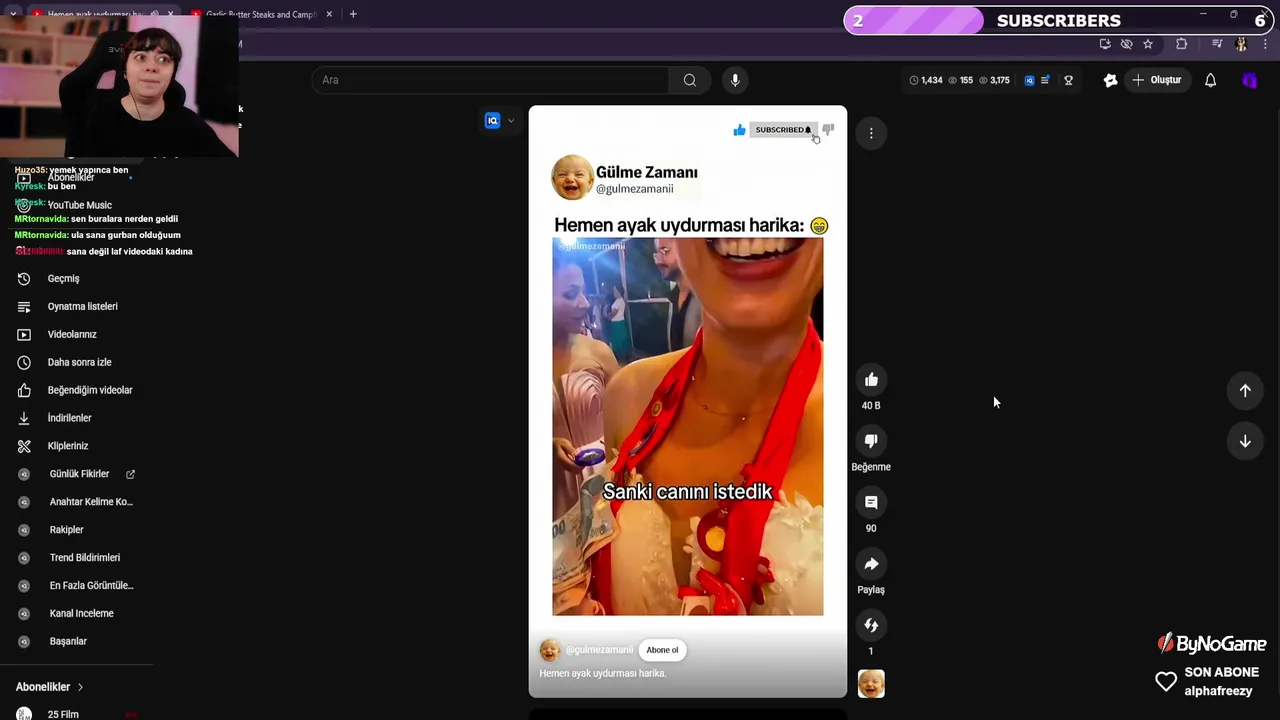Click the blue thumbs-up above the Short

739,130
